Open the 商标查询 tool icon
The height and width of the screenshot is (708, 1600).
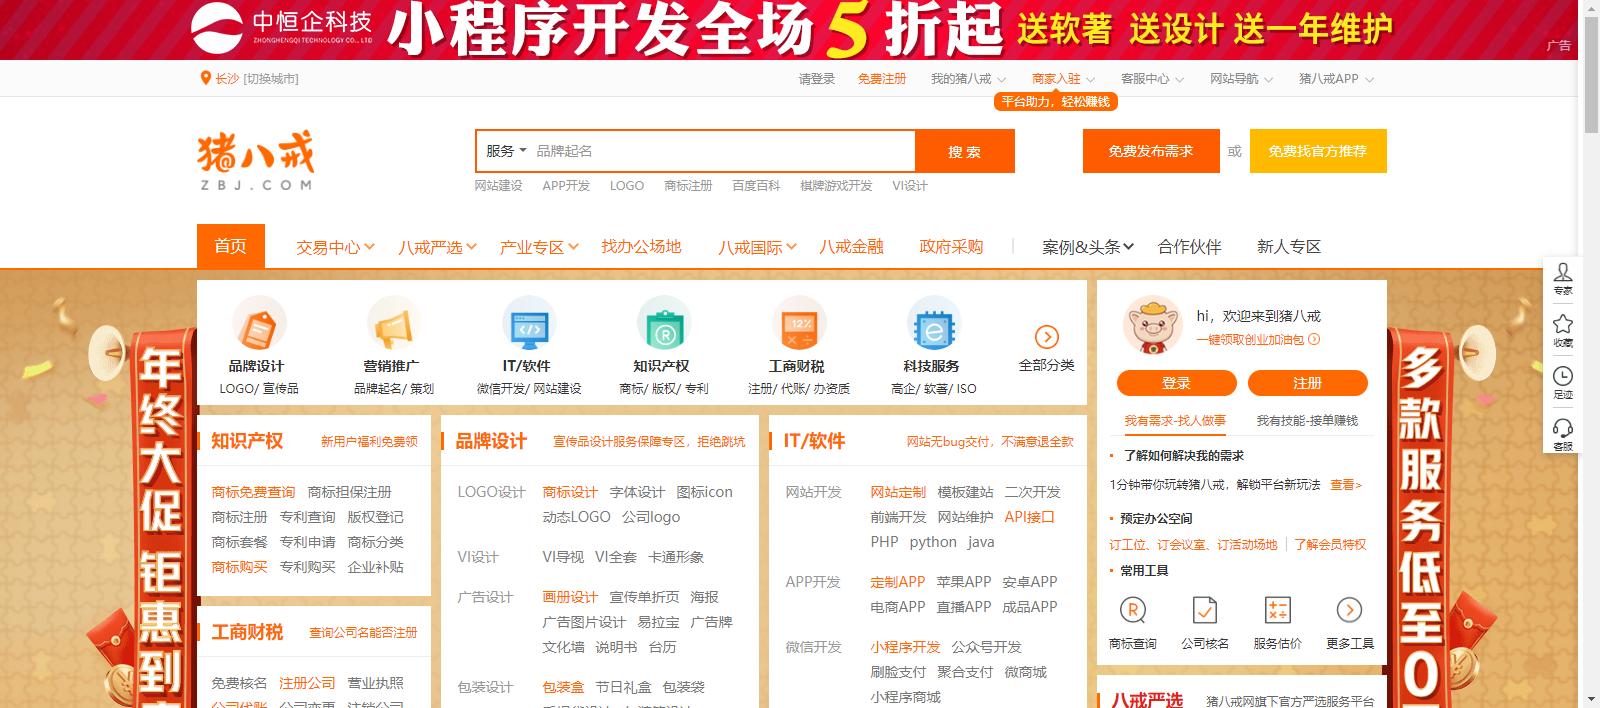[1133, 610]
